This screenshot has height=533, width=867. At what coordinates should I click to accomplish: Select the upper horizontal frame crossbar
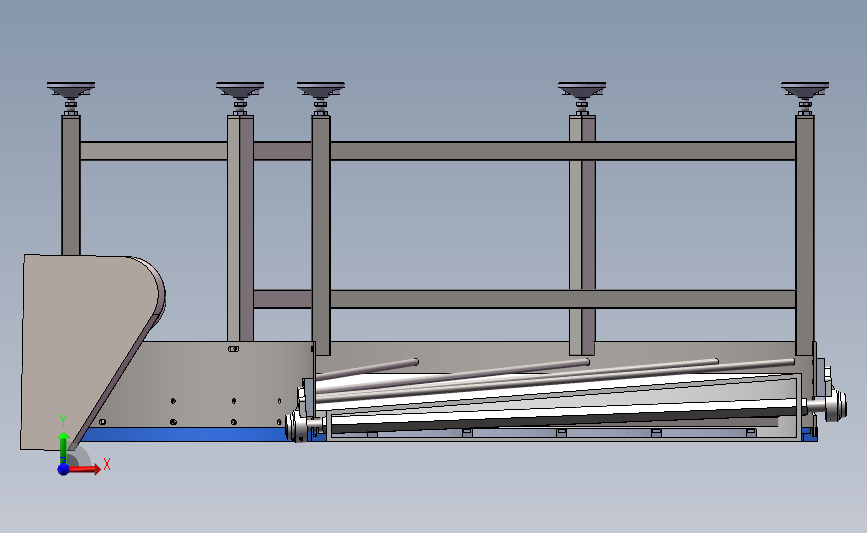click(x=437, y=151)
